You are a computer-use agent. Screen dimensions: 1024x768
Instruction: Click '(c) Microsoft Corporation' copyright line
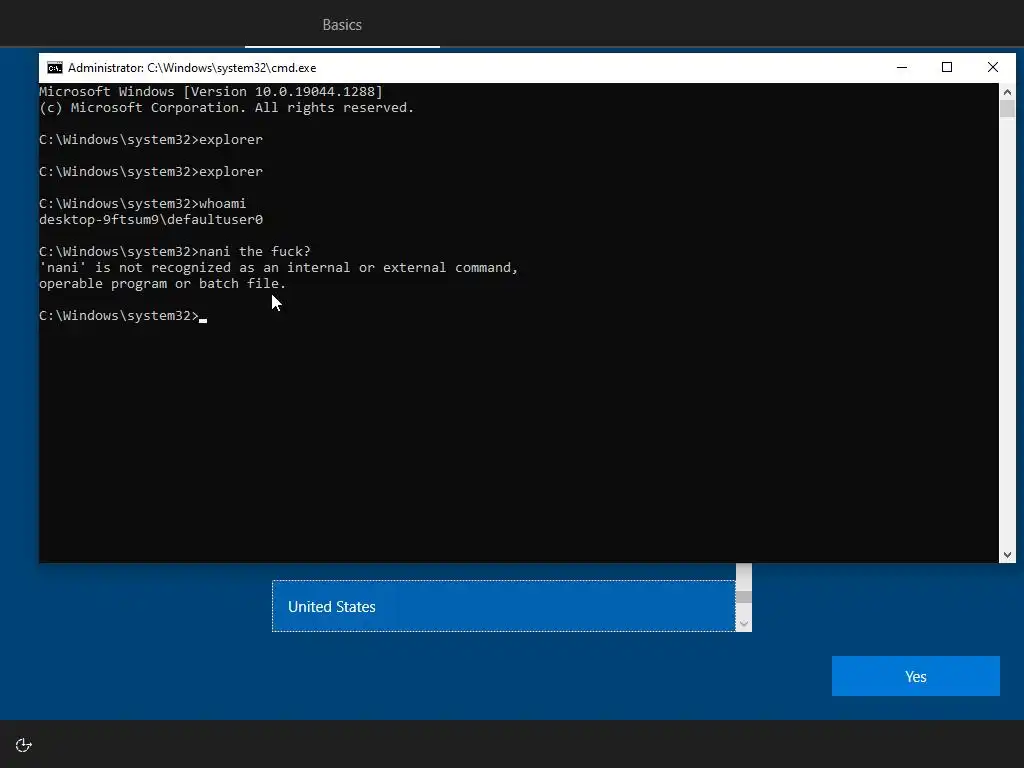coord(227,108)
